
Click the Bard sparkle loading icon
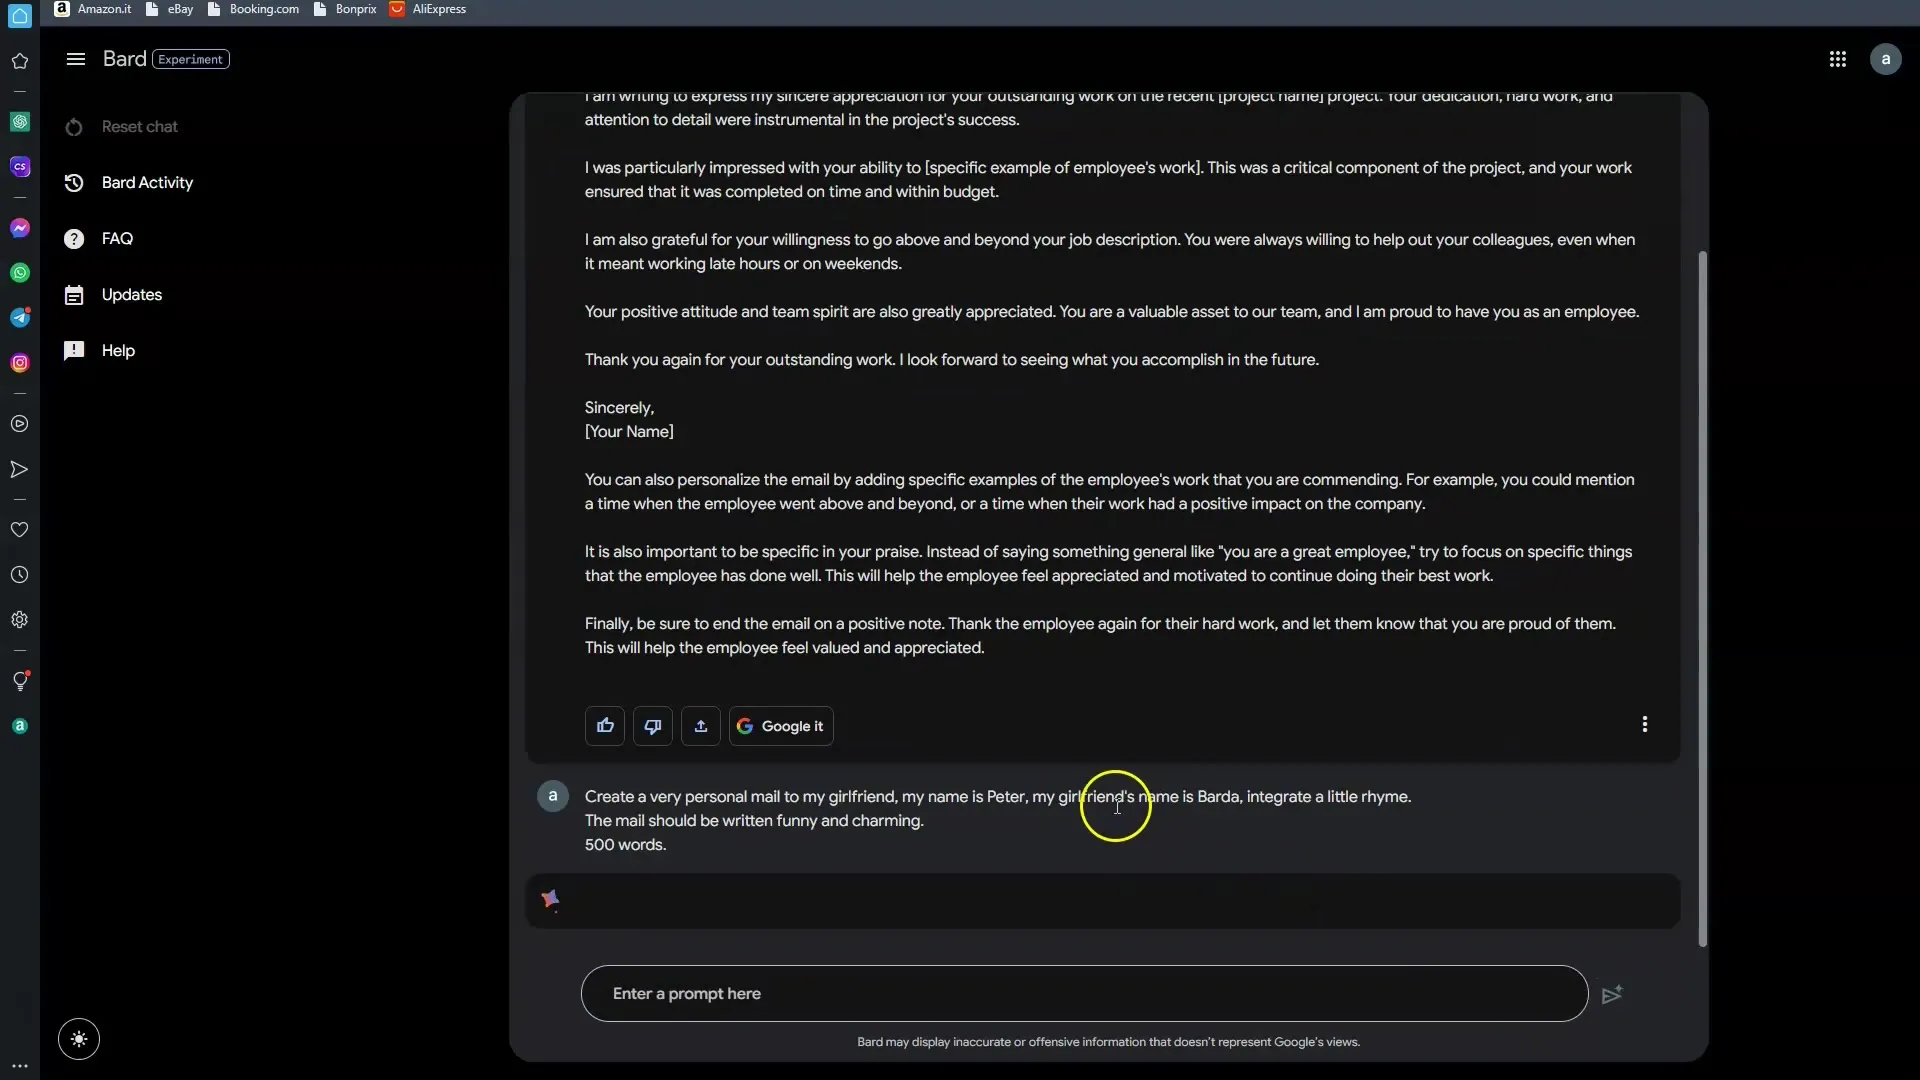pyautogui.click(x=550, y=900)
